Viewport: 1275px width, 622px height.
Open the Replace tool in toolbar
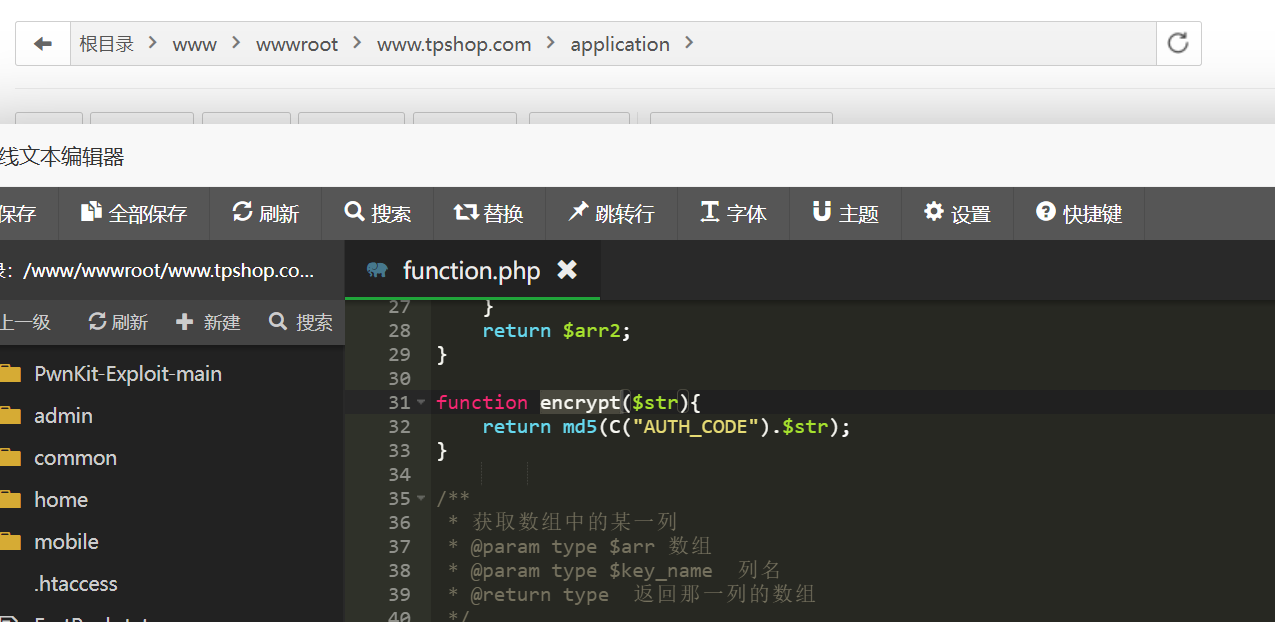click(x=489, y=213)
